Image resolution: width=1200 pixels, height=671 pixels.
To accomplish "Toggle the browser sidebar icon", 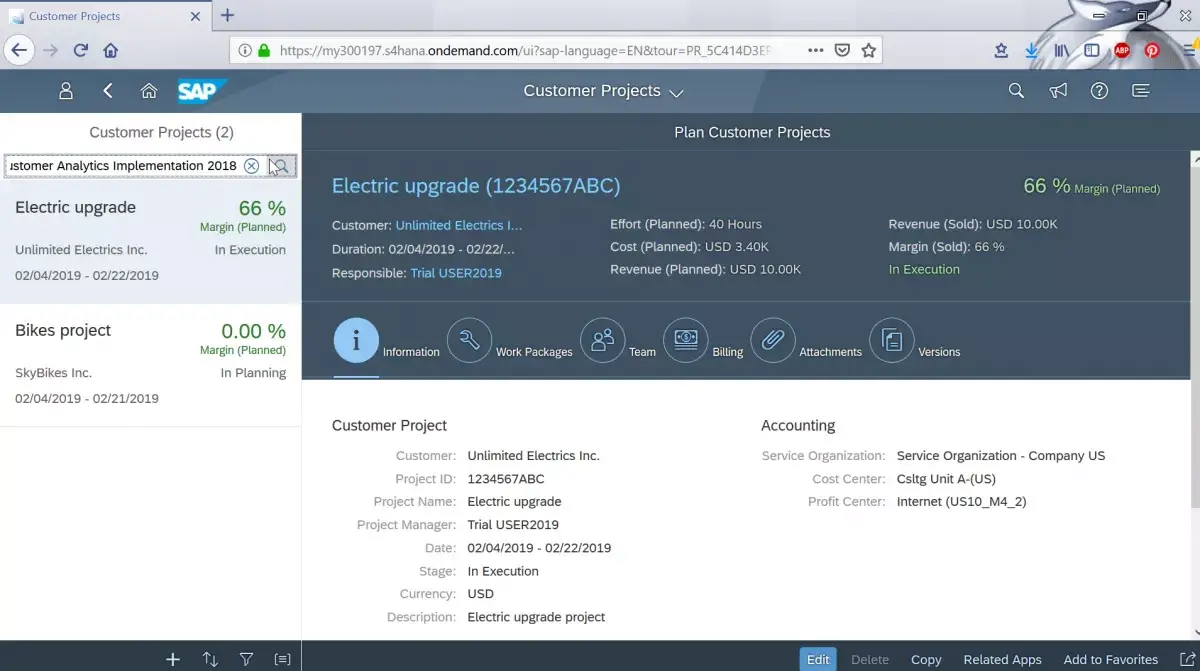I will click(1092, 50).
